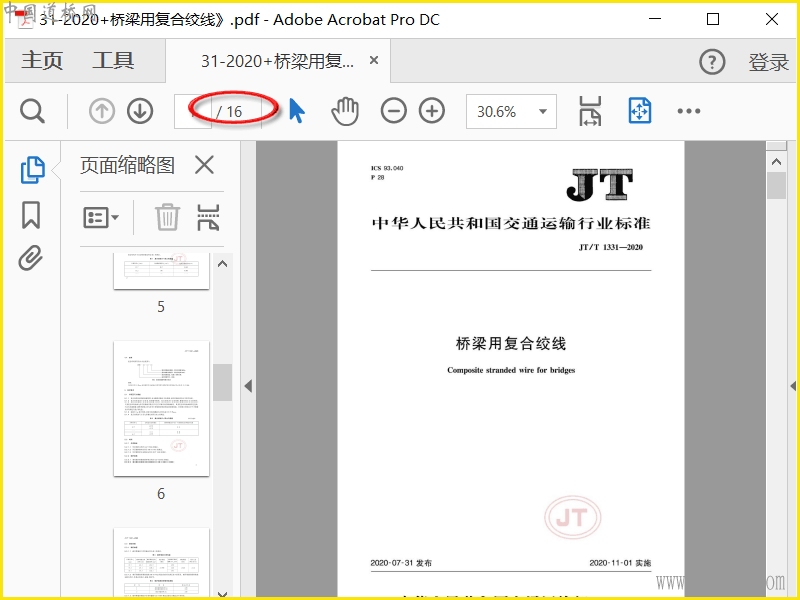Open the 30.6% zoom level dropdown
800x600 pixels.
click(x=511, y=111)
